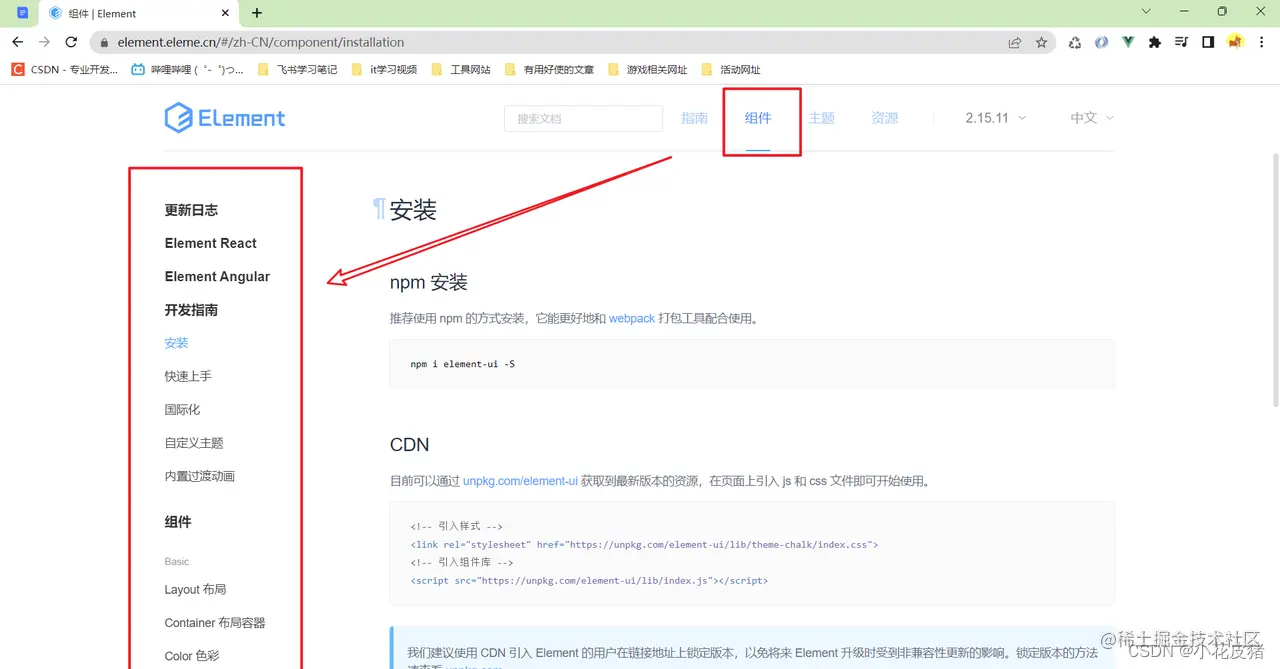The image size is (1280, 669).
Task: Open the Chrome profile avatar
Action: click(1235, 42)
